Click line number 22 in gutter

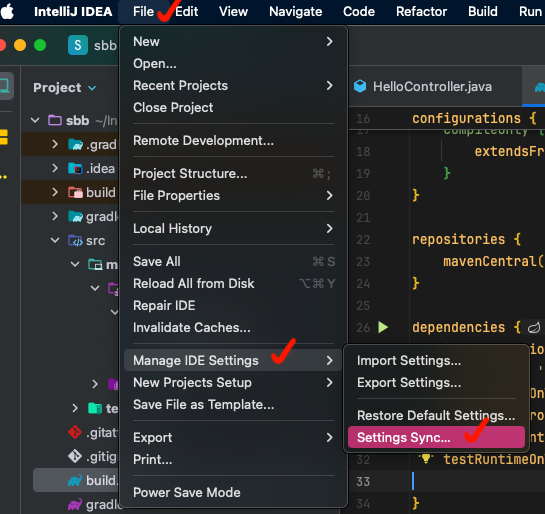coord(363,239)
